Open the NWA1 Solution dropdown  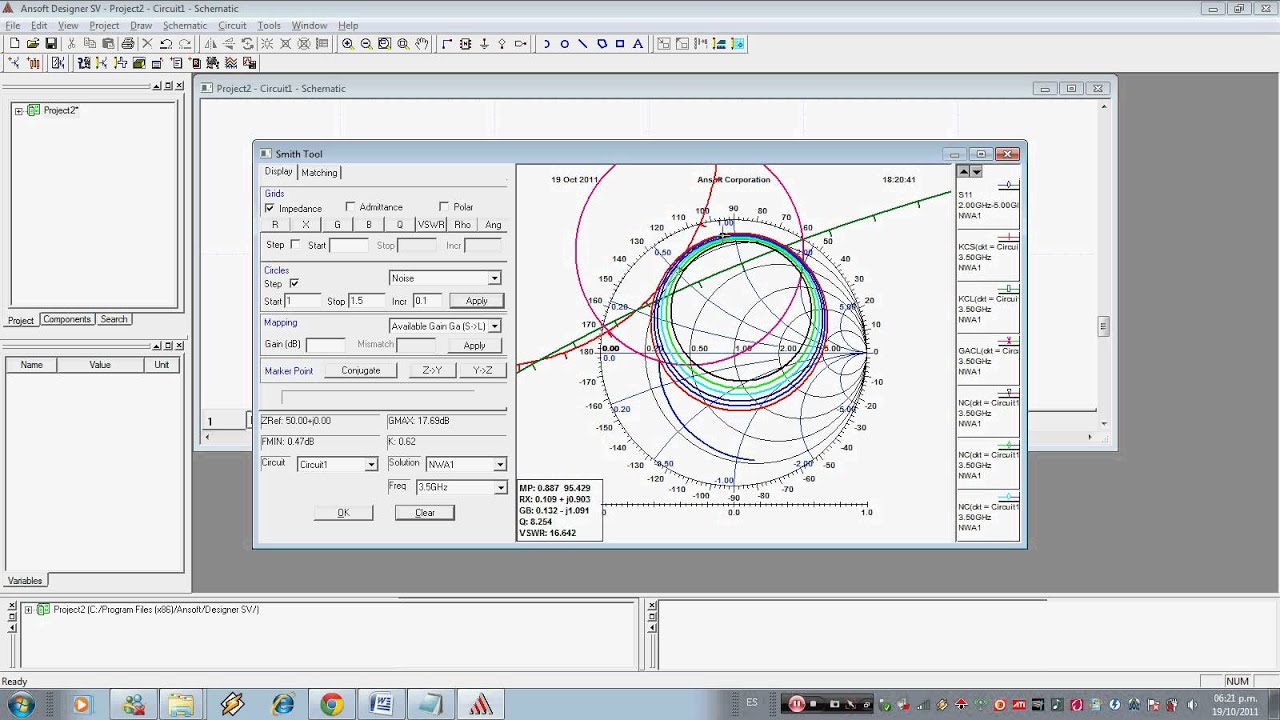[x=500, y=465]
